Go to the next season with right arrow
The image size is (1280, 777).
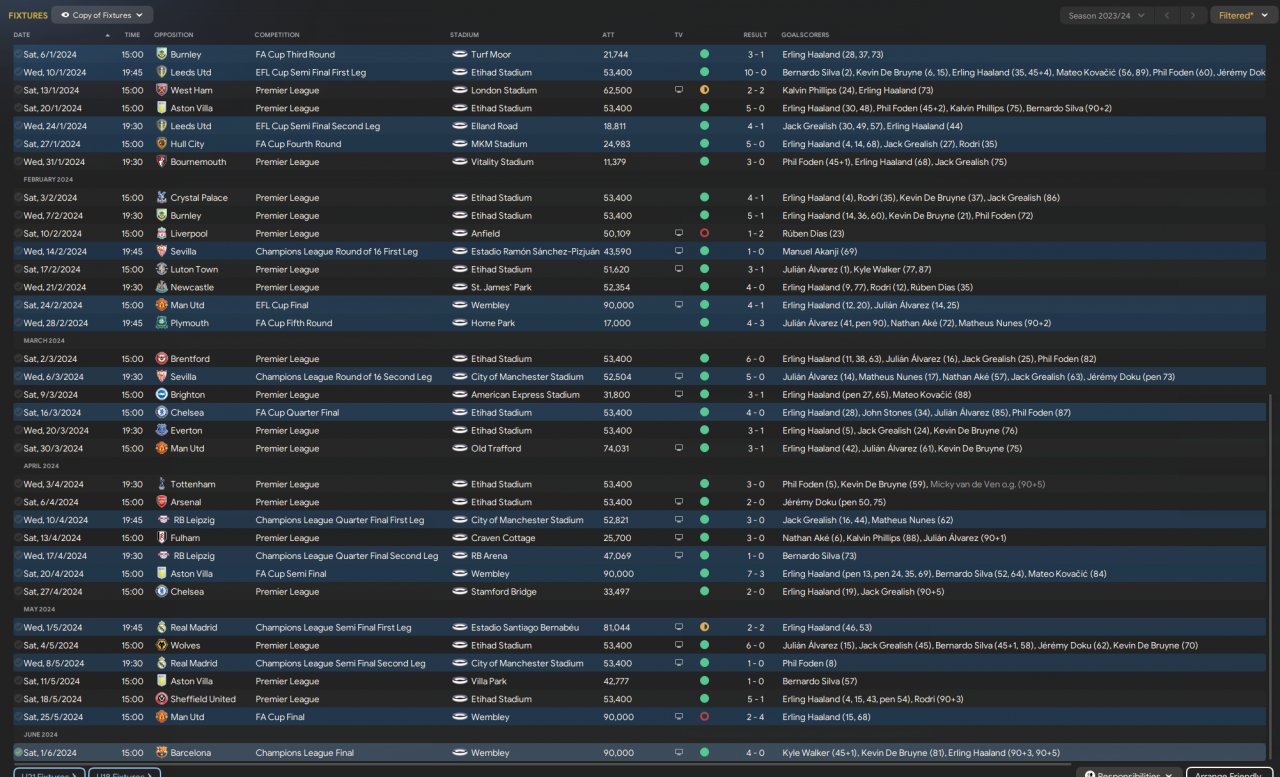[x=1193, y=15]
